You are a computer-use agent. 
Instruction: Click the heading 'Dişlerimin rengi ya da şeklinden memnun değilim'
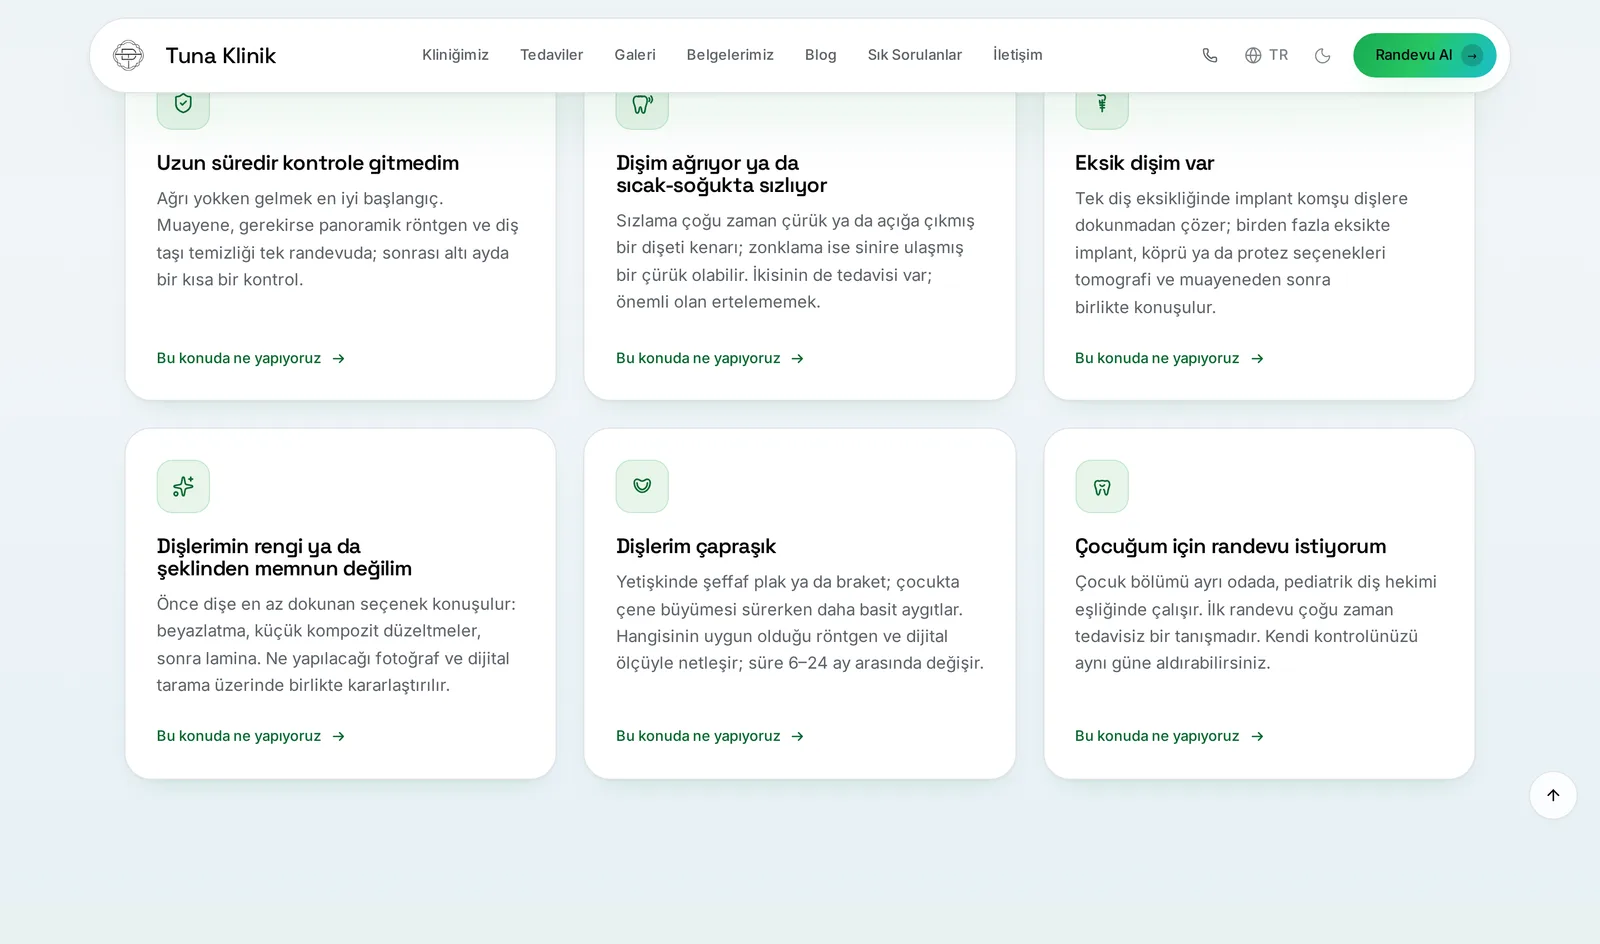(284, 557)
